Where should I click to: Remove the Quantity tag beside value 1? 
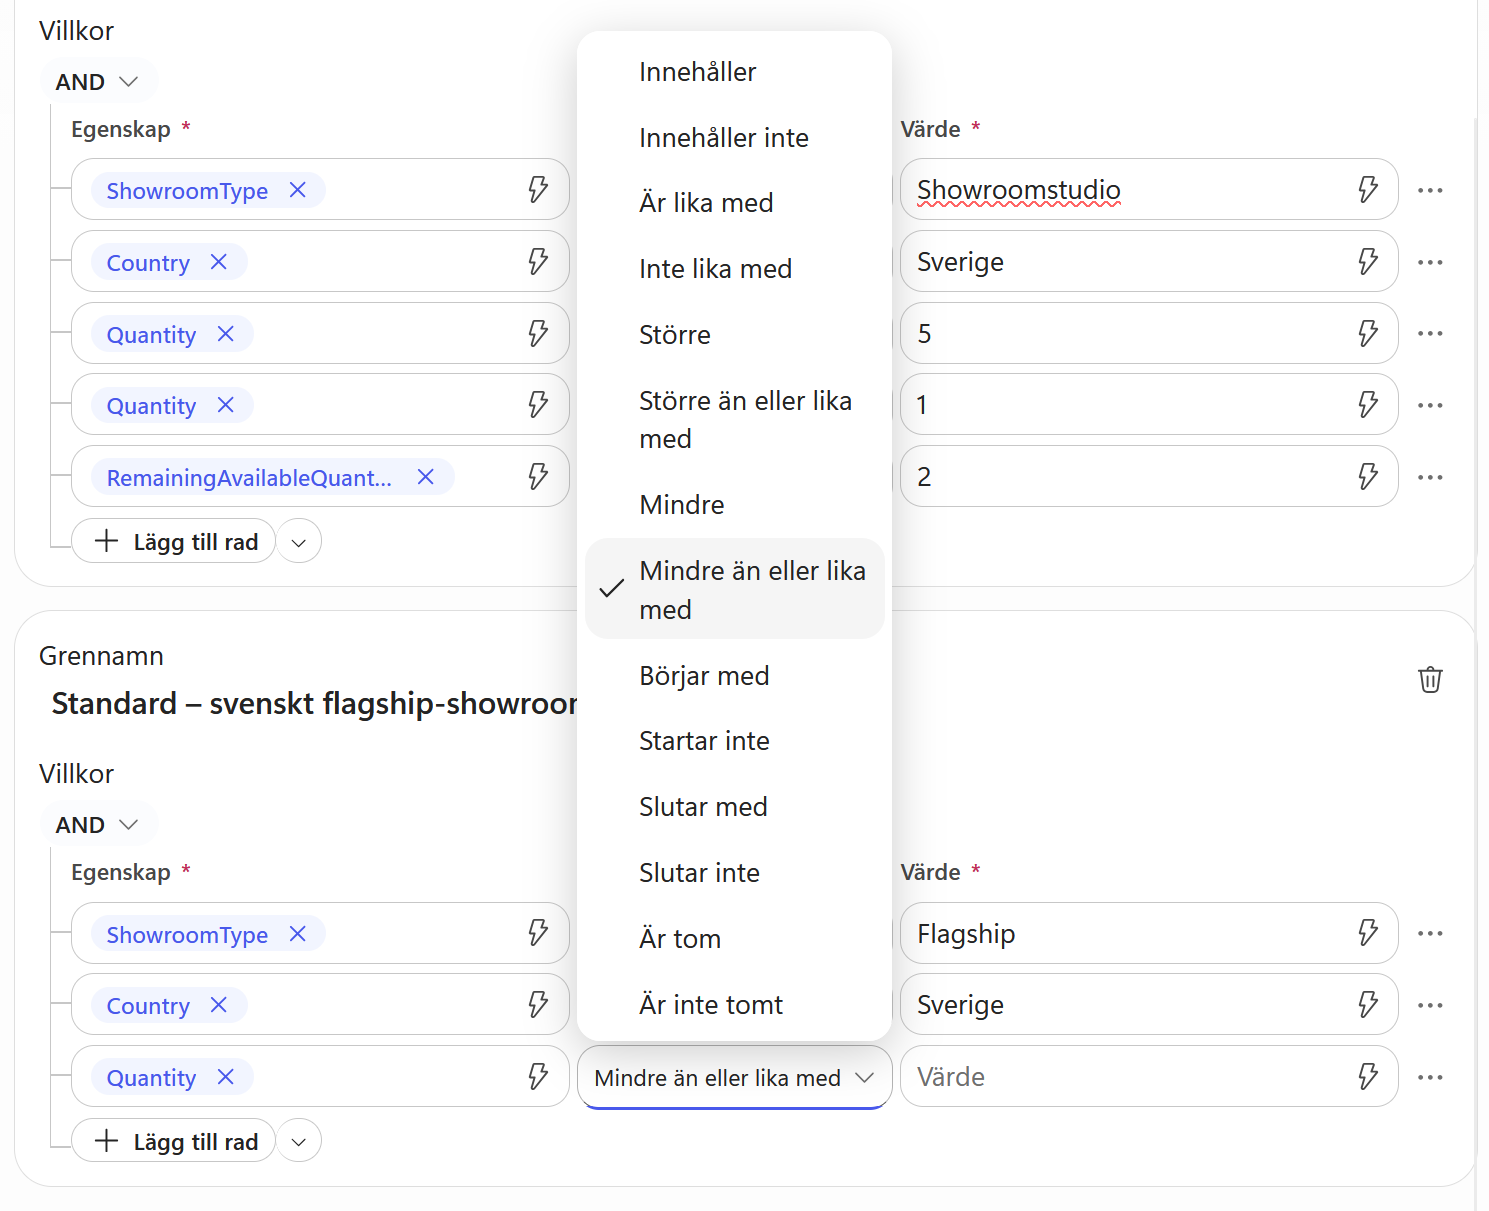pyautogui.click(x=226, y=405)
